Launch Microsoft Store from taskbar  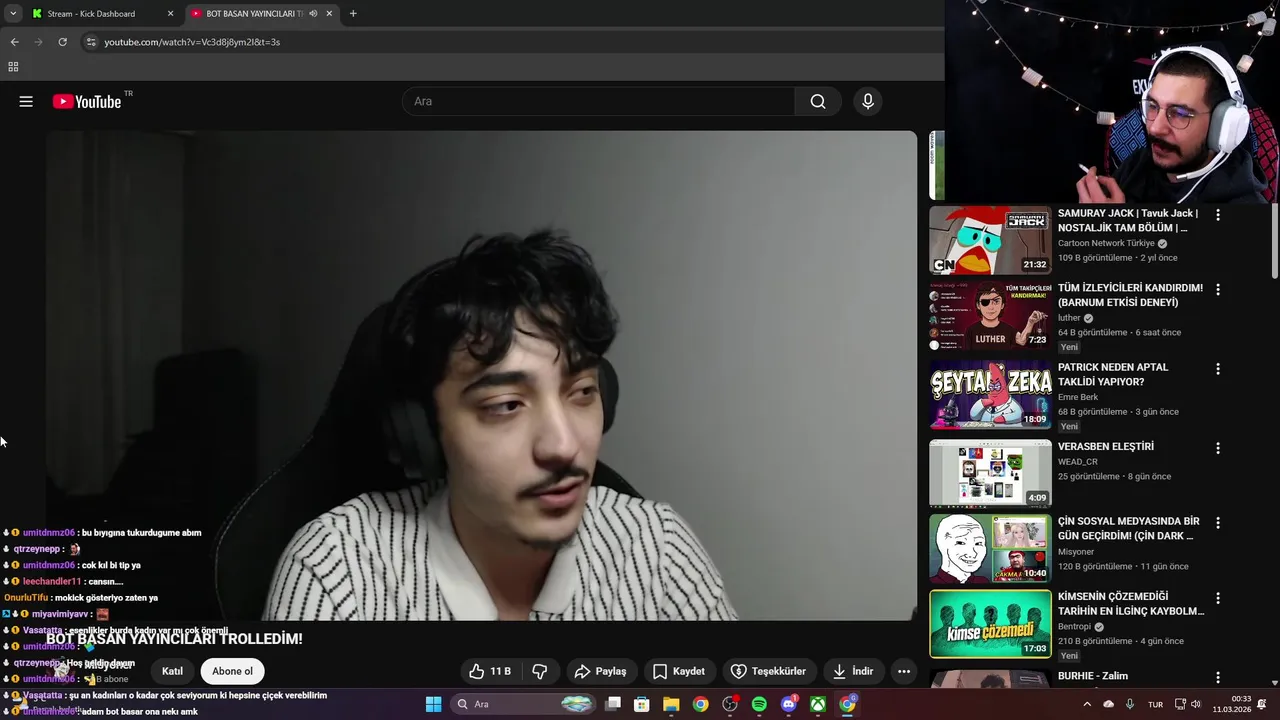(x=642, y=704)
